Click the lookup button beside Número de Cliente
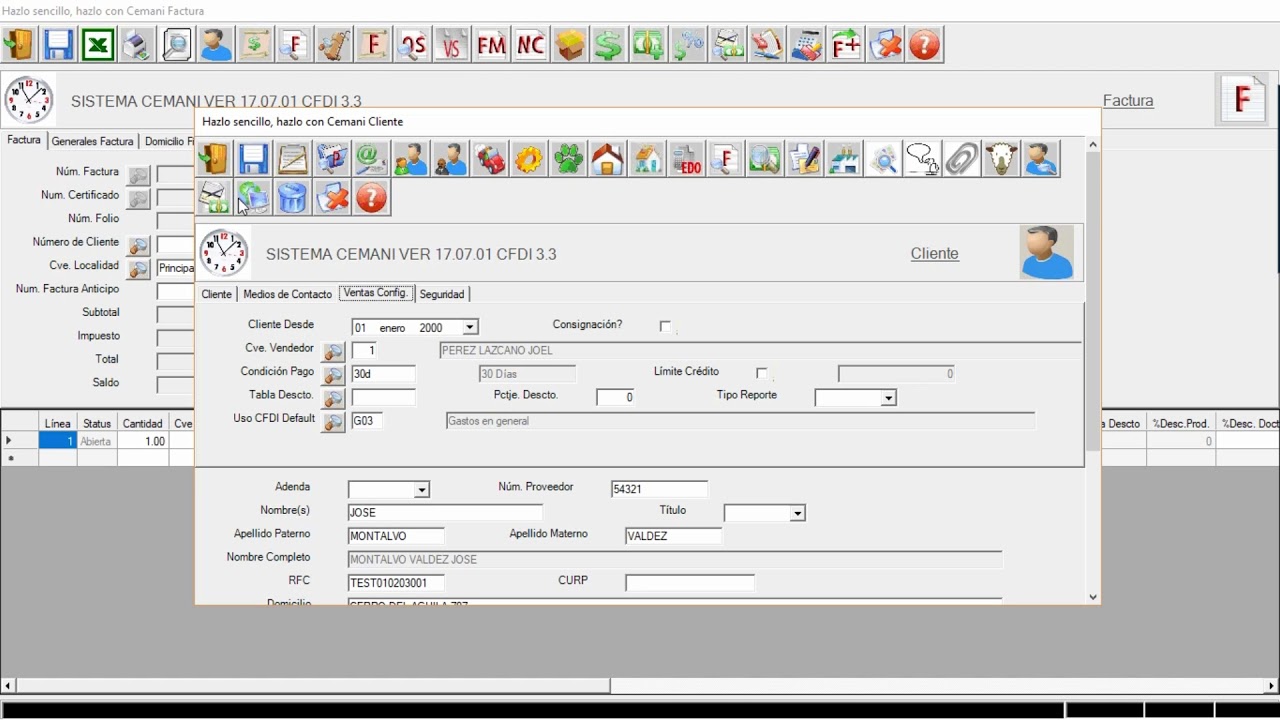Screen dimensions: 1280x720 click(139, 245)
